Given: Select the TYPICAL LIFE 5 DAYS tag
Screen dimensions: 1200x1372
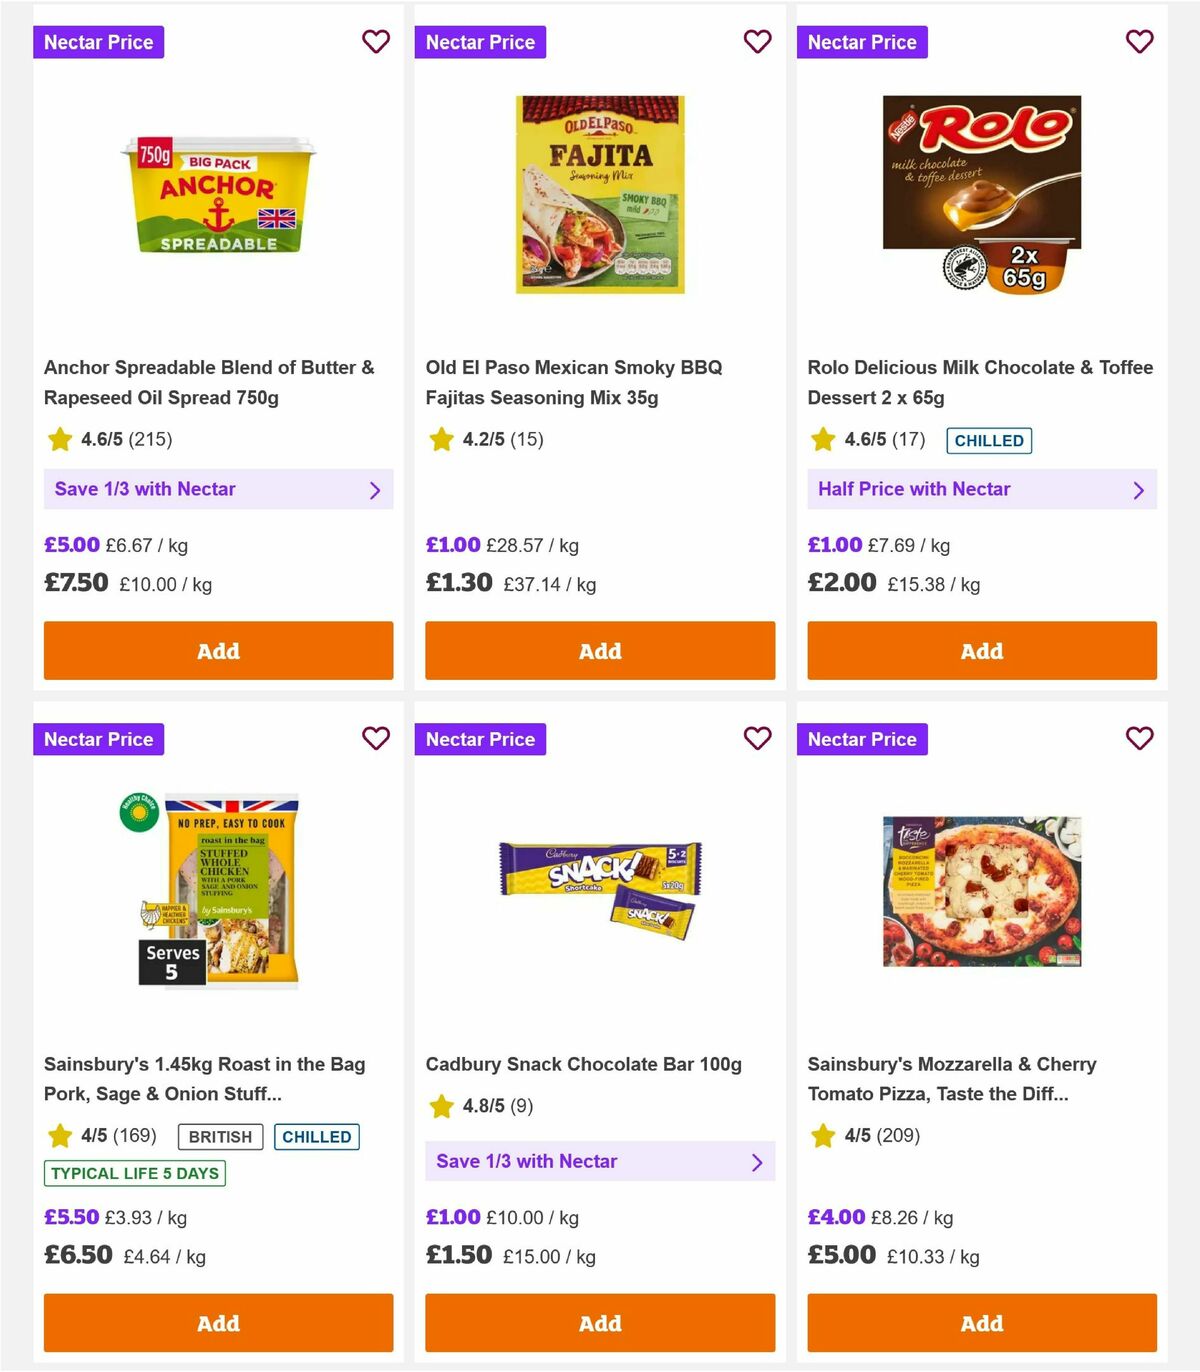Looking at the screenshot, I should coord(134,1174).
